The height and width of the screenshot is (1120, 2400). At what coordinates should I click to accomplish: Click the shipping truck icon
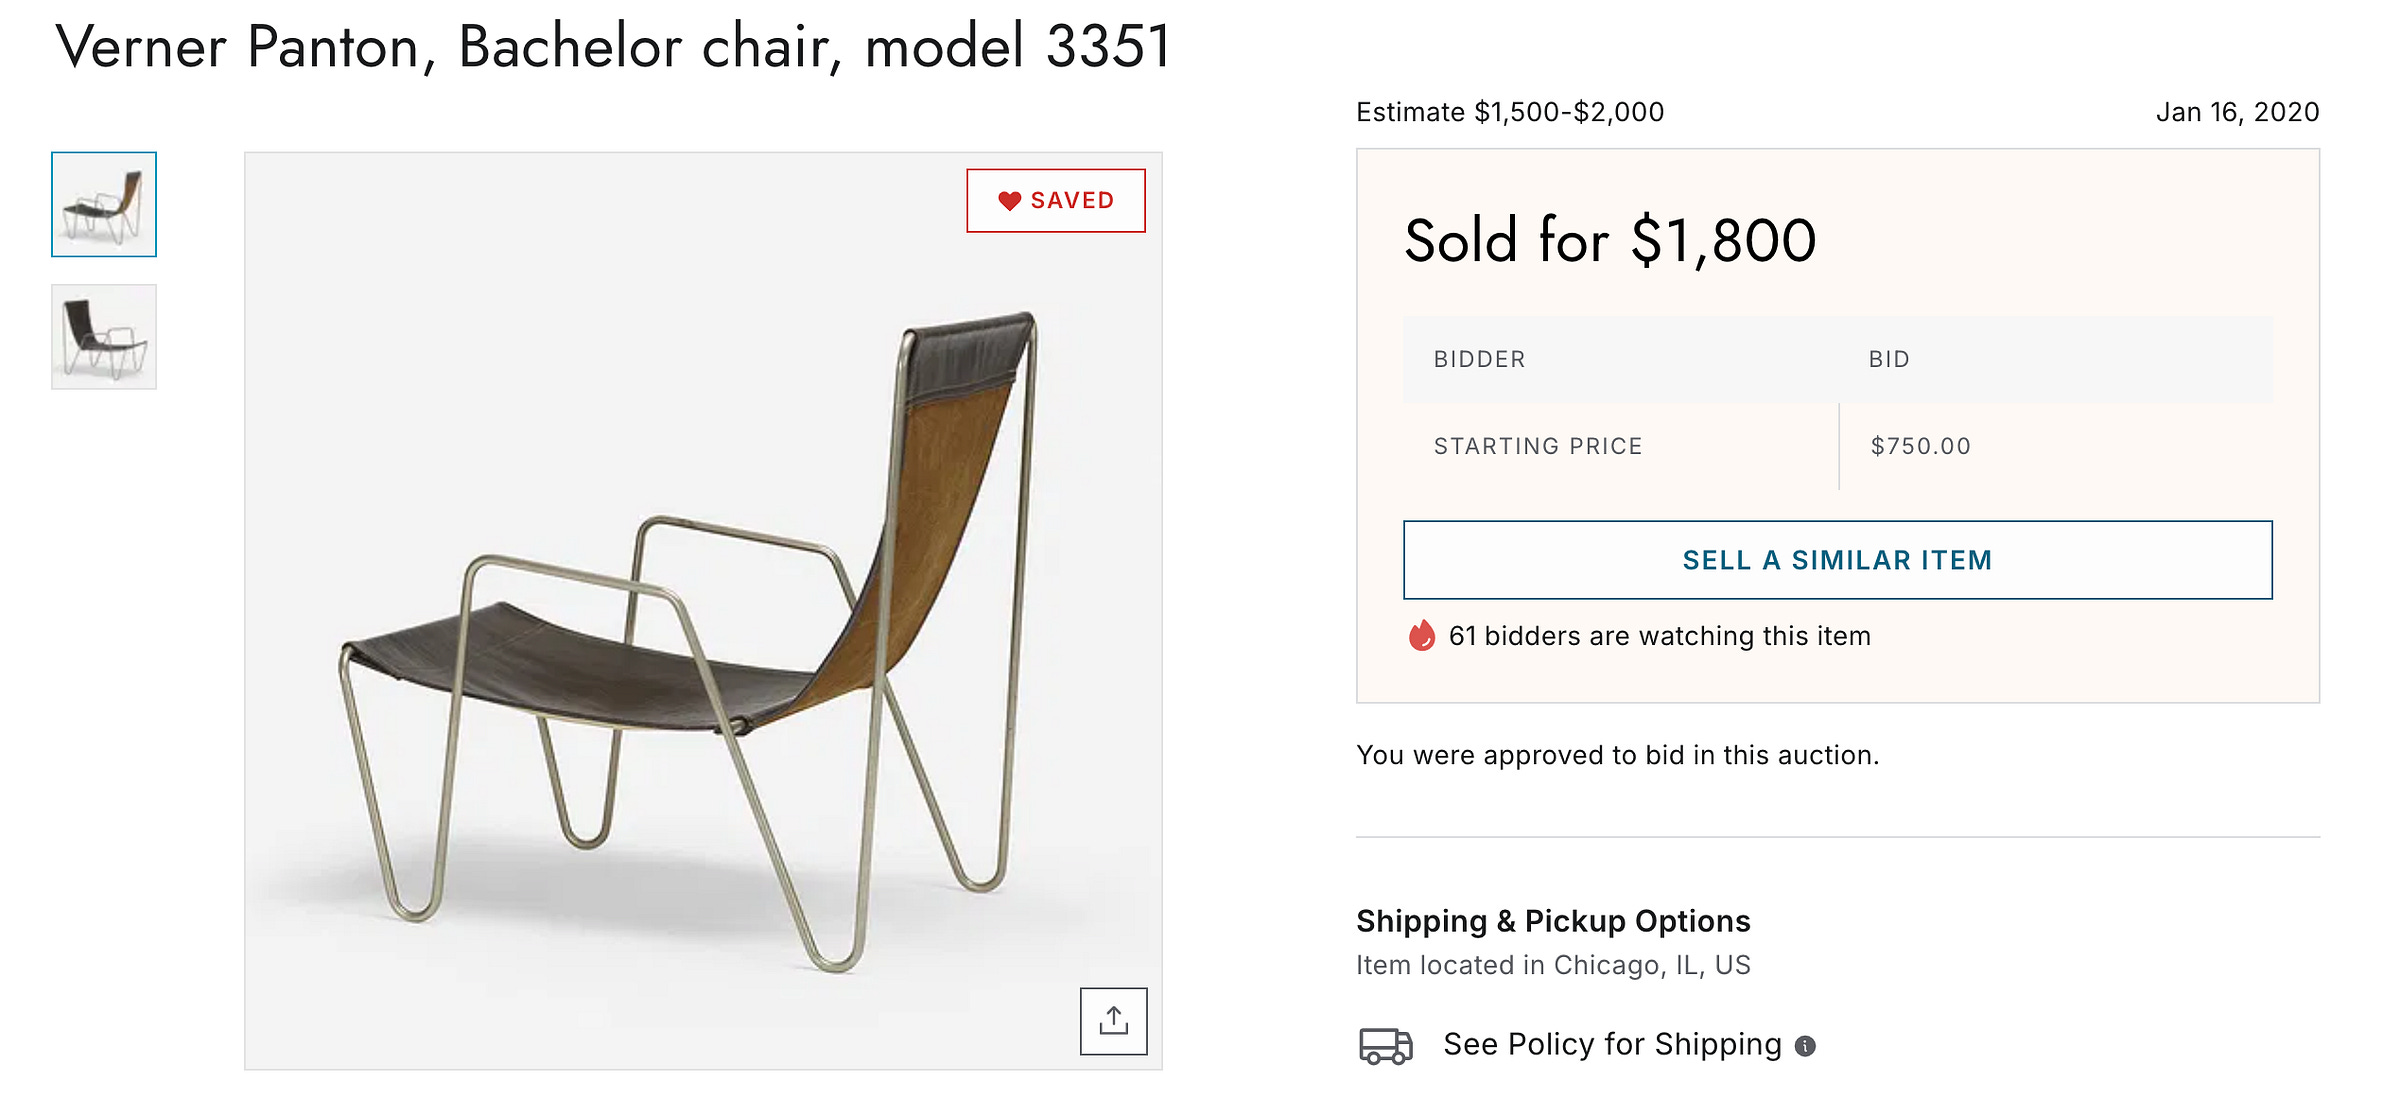[x=1385, y=1045]
